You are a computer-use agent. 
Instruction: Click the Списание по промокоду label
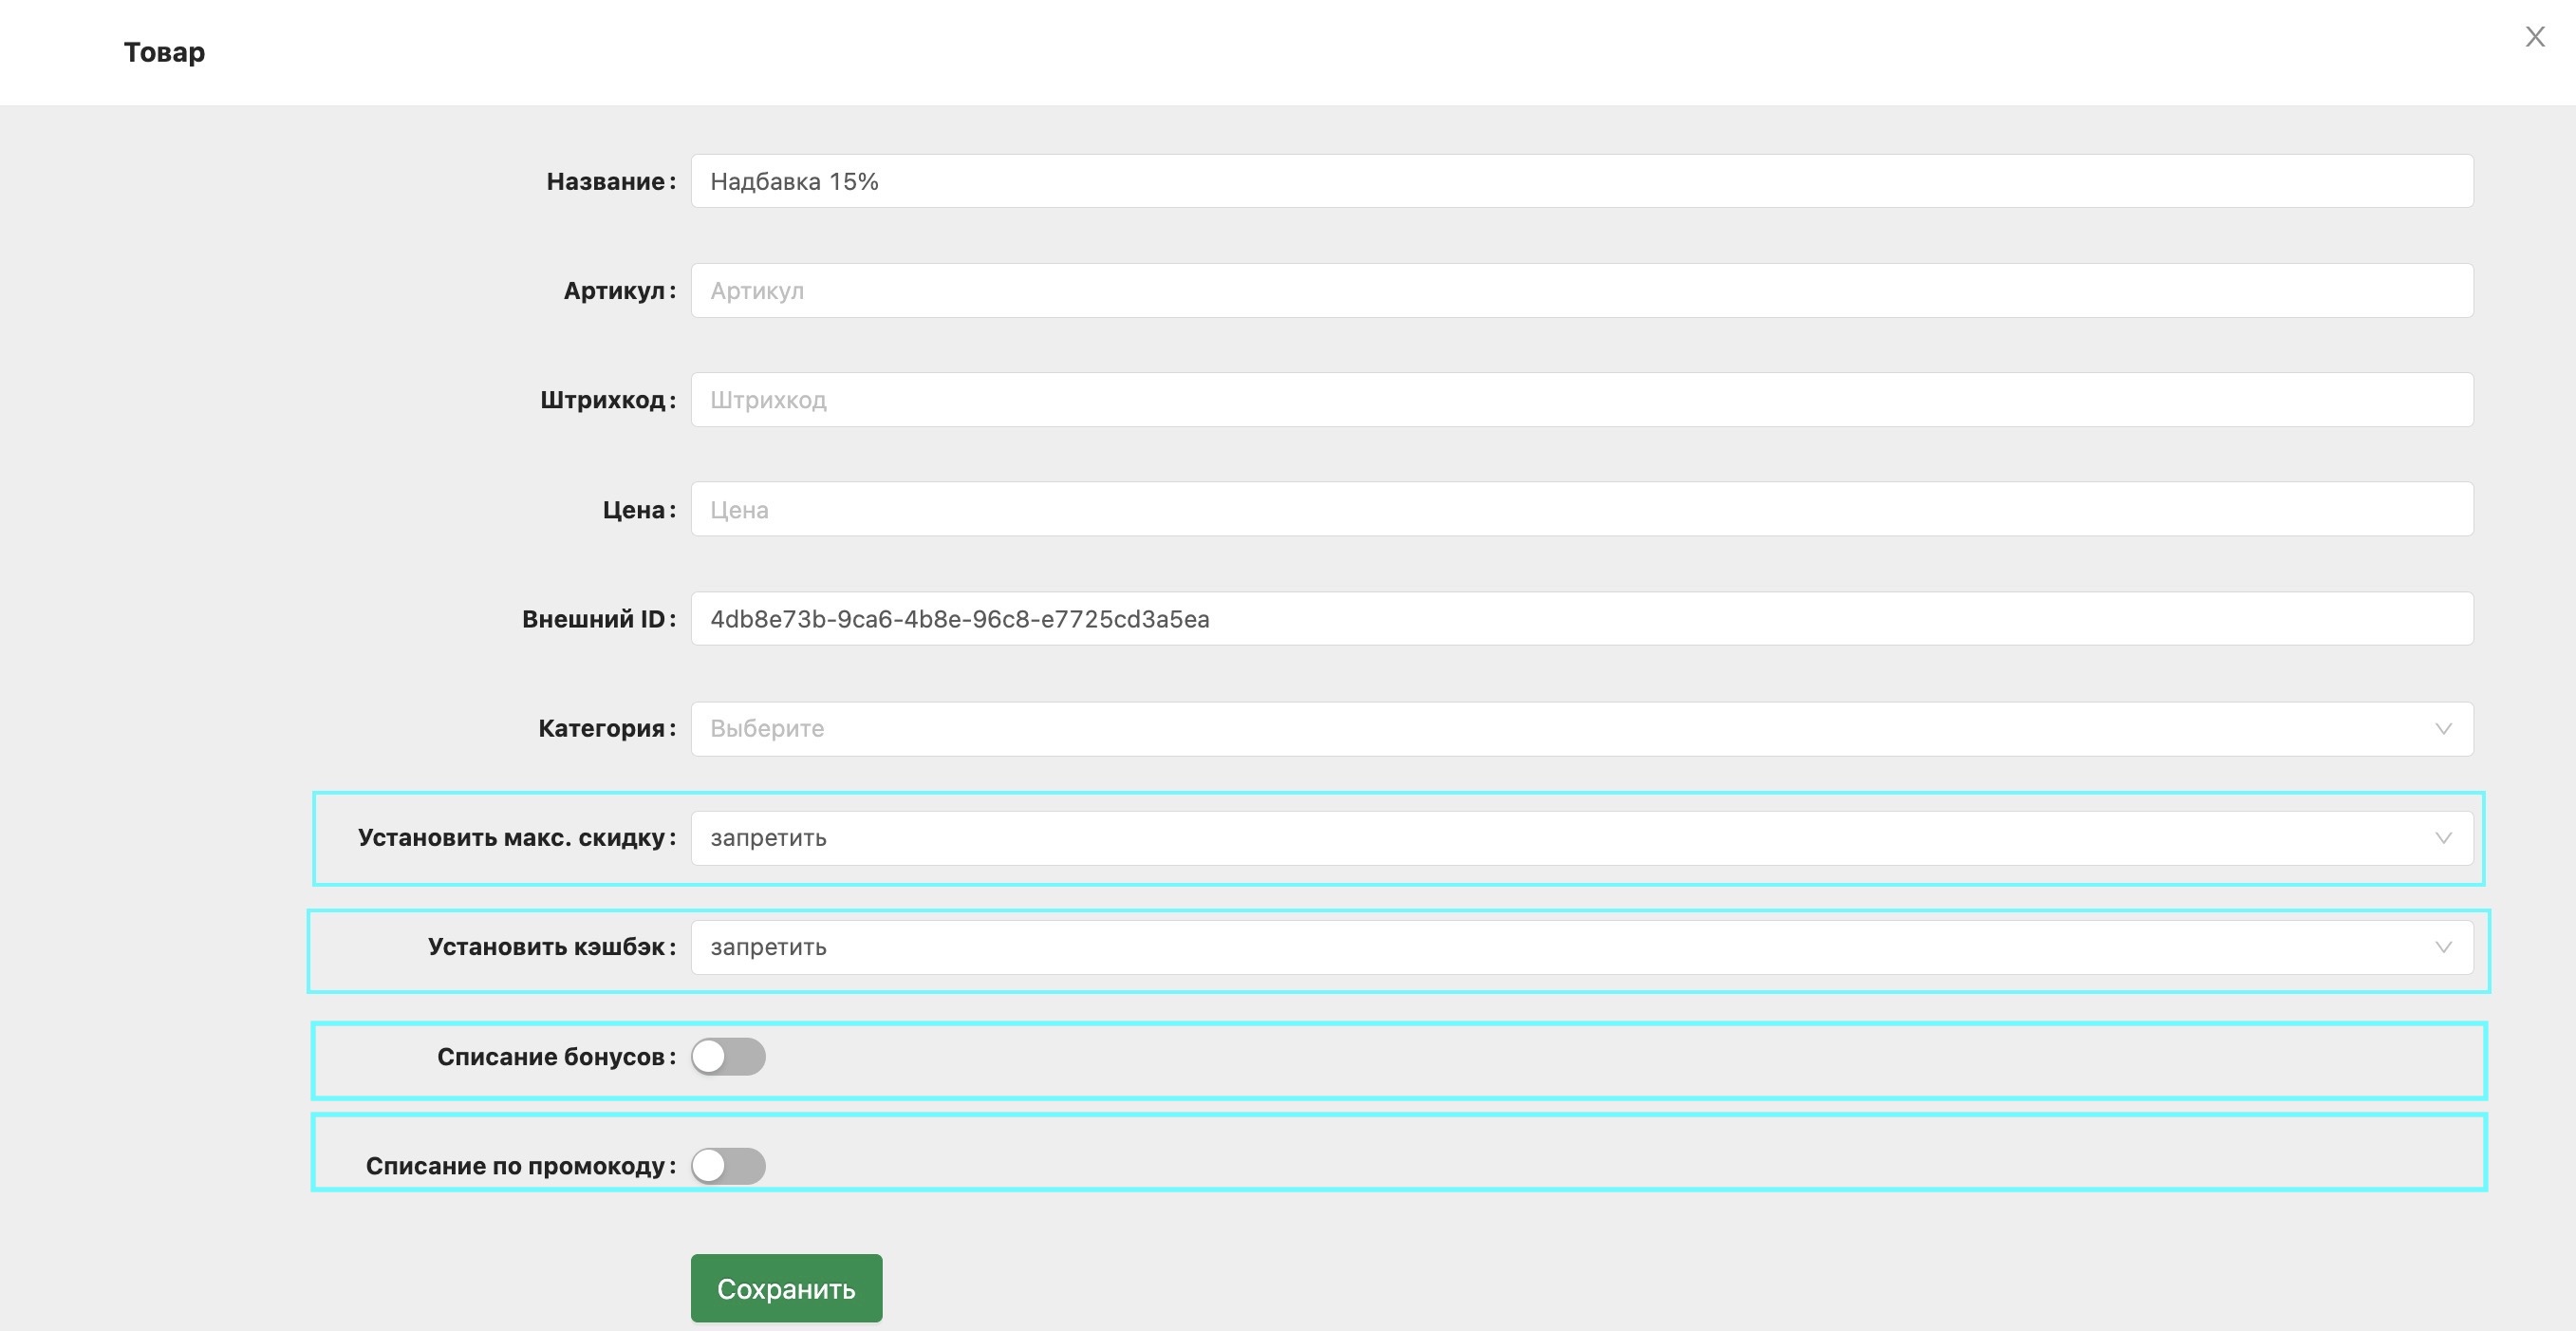521,1166
